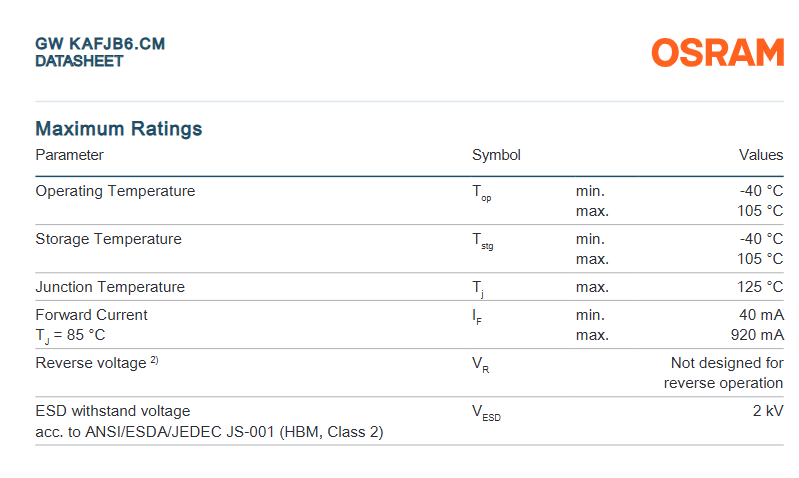Screen dimensions: 799x478
Task: Click the DATASHEET subtitle text
Action: point(79,61)
